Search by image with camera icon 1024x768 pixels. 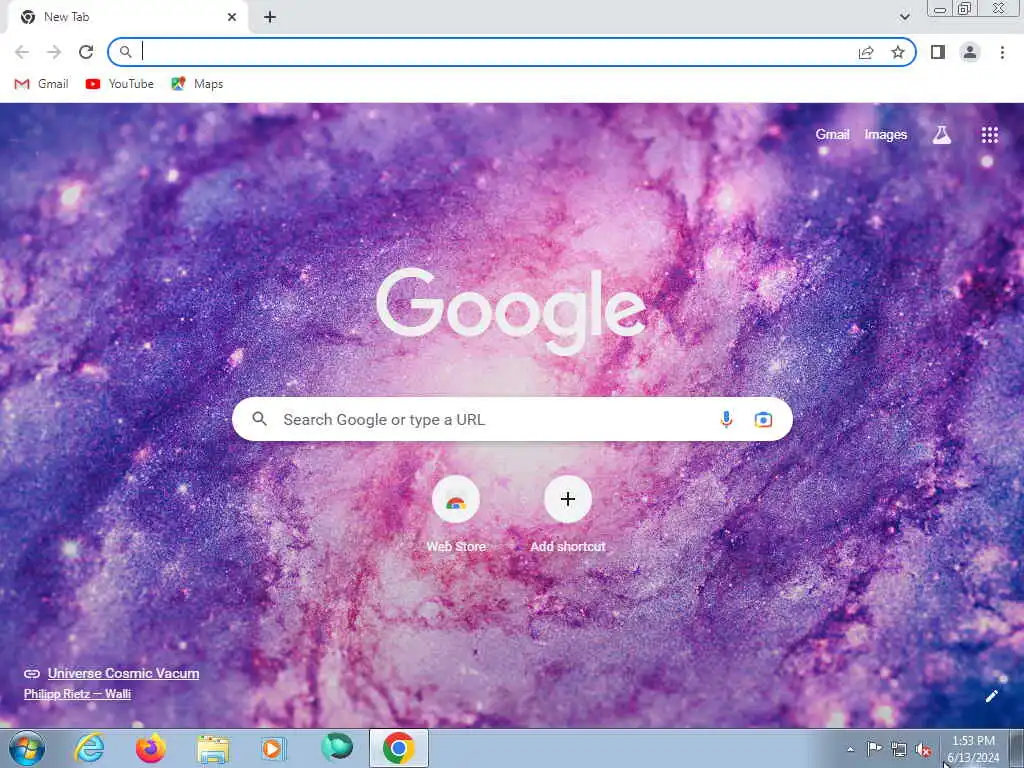tap(763, 419)
